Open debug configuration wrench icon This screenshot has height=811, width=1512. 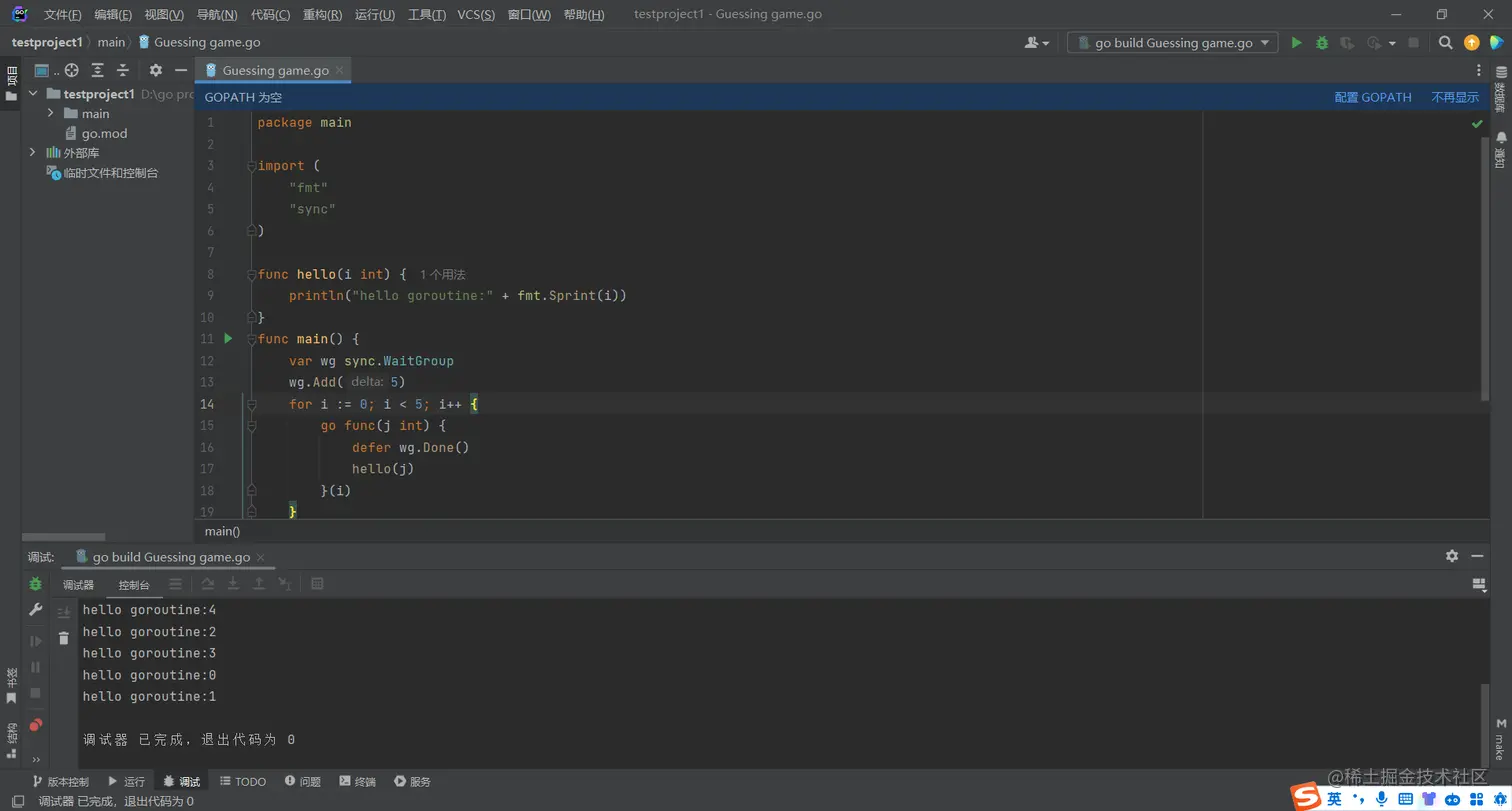point(36,610)
